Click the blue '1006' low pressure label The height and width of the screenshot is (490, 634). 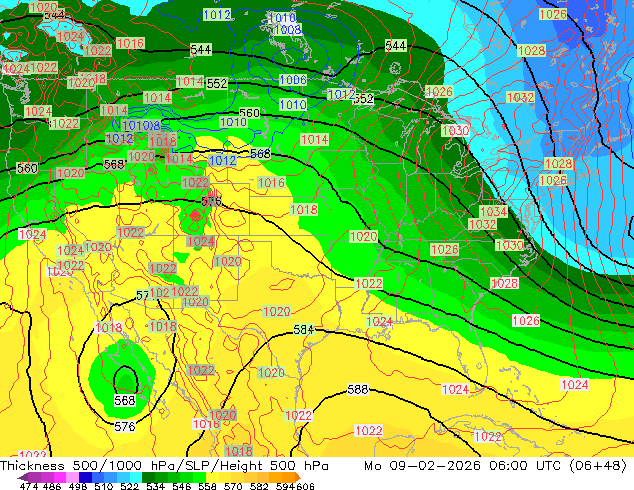pyautogui.click(x=293, y=80)
